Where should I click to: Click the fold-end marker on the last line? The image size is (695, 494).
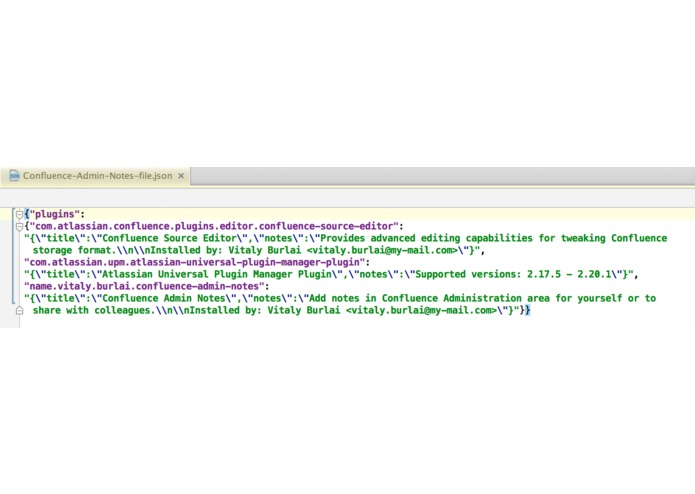(x=19, y=311)
